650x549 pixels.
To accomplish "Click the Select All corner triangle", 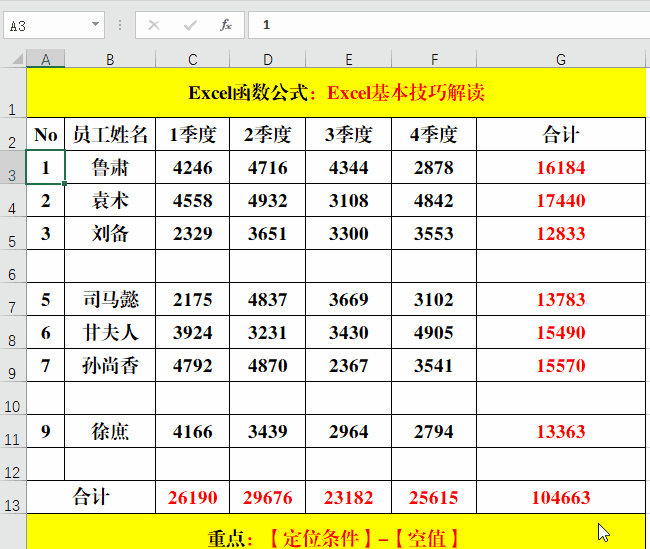I will [x=13, y=60].
